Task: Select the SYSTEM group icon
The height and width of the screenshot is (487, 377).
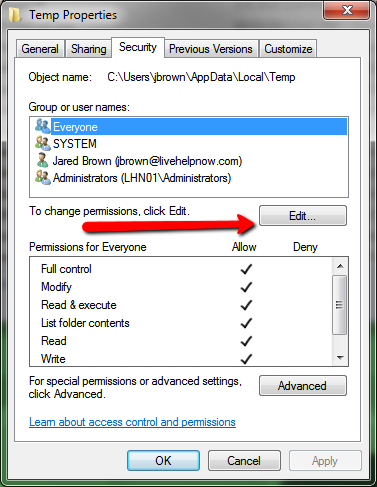Action: click(x=43, y=143)
